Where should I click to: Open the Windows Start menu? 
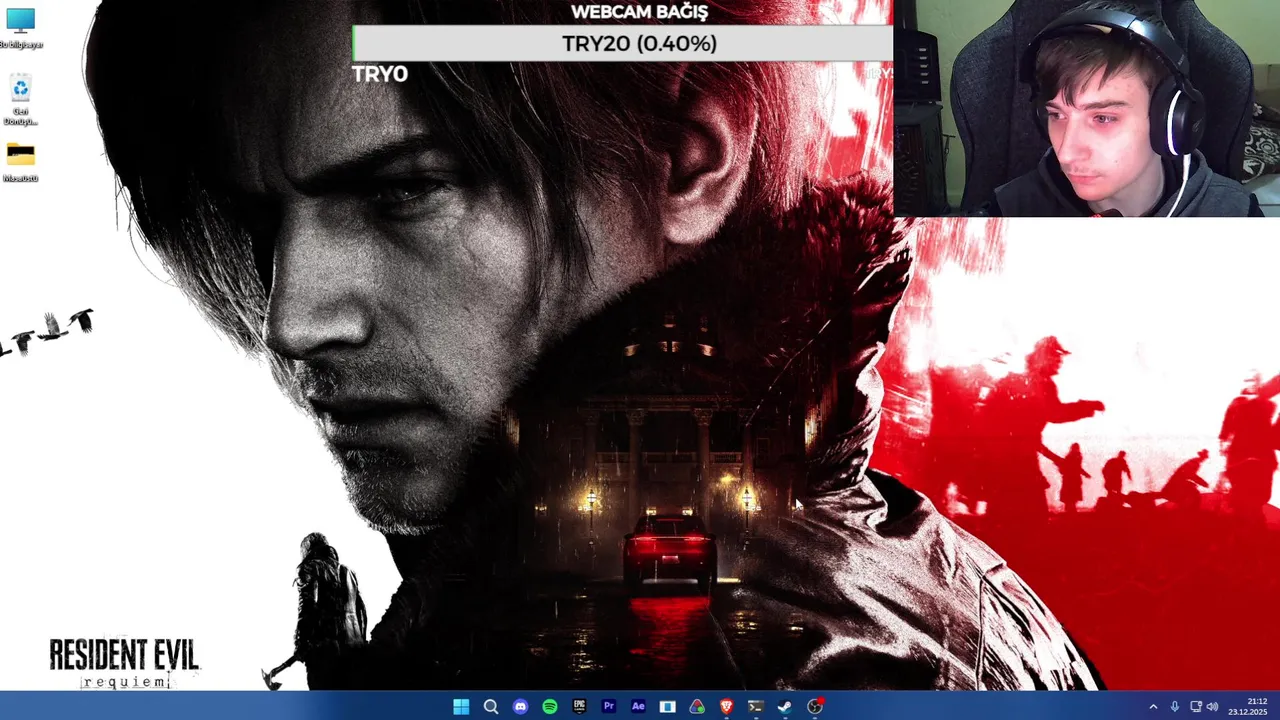[461, 706]
